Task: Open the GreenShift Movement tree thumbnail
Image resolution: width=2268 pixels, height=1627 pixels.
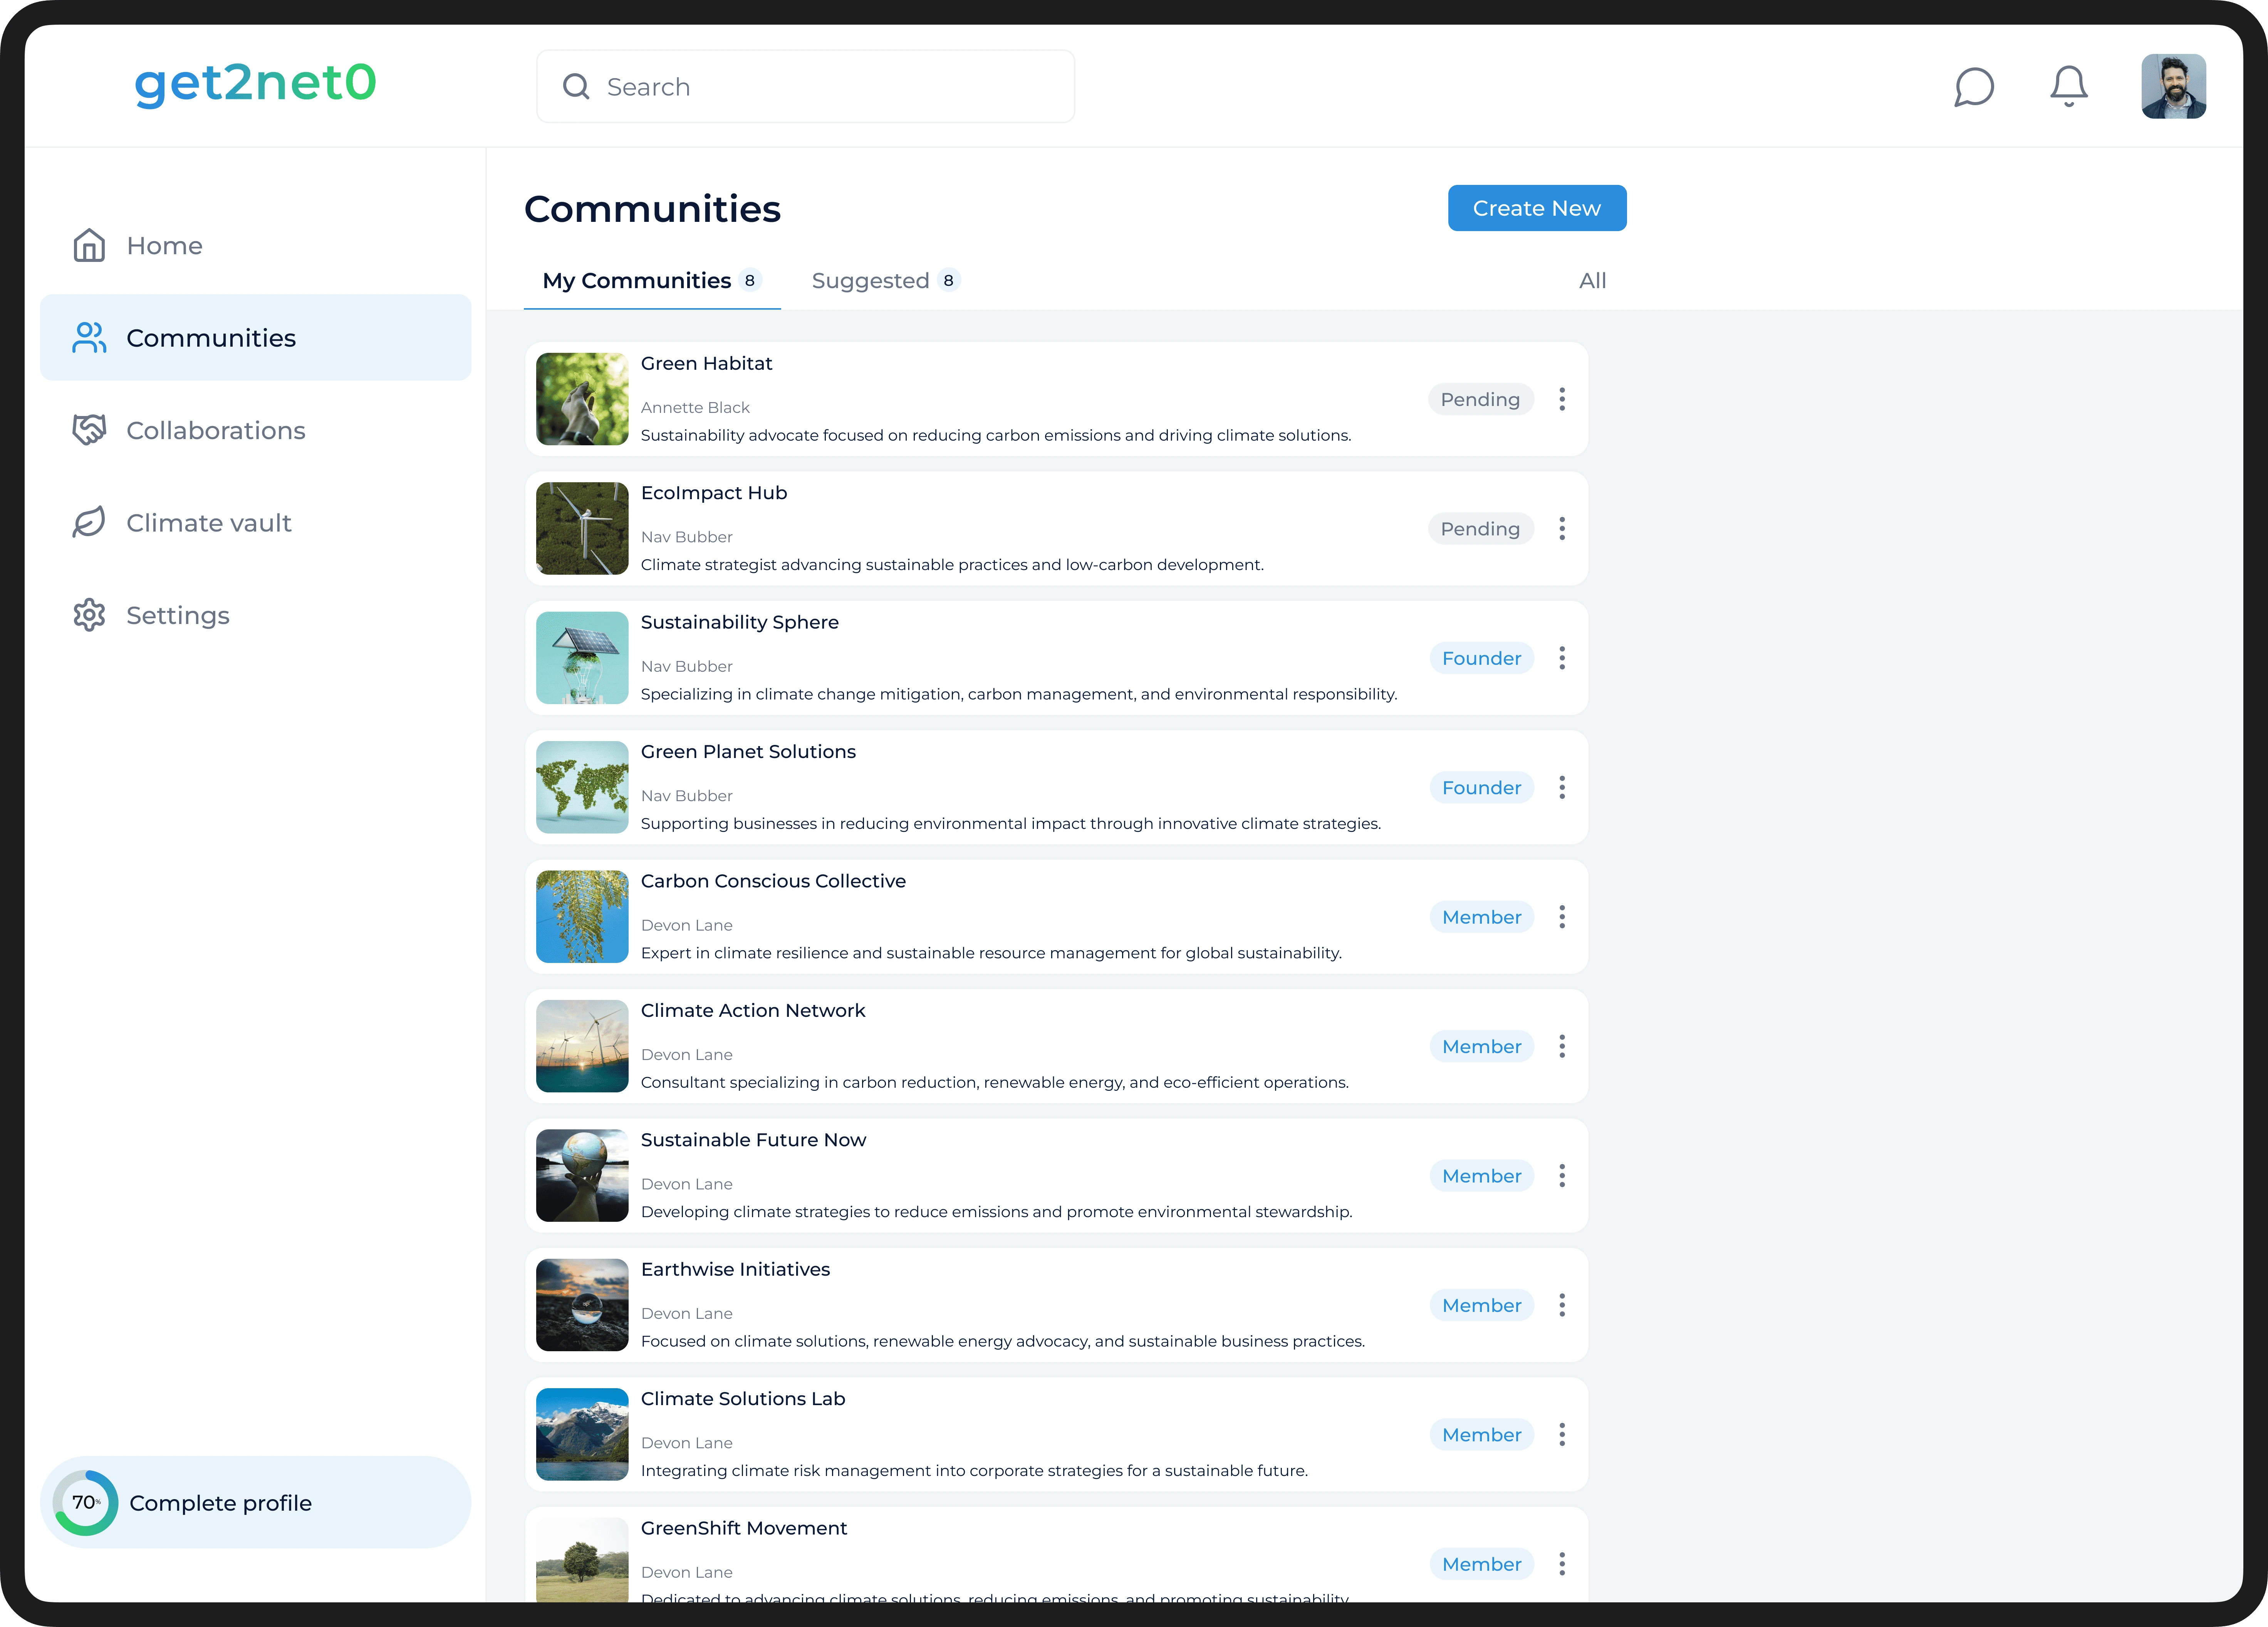Action: [582, 1560]
